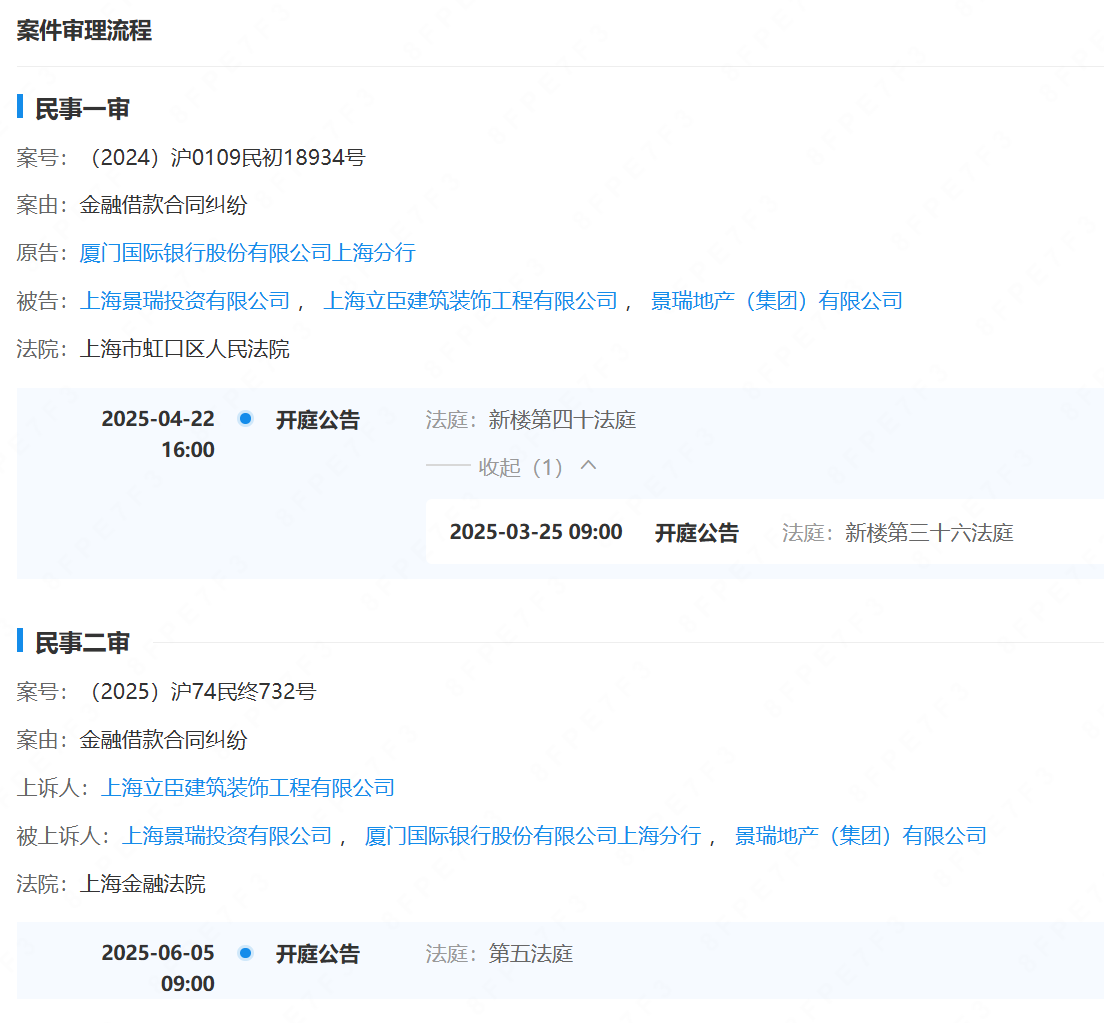Click the date 2025-06-05 09:00

[158, 968]
